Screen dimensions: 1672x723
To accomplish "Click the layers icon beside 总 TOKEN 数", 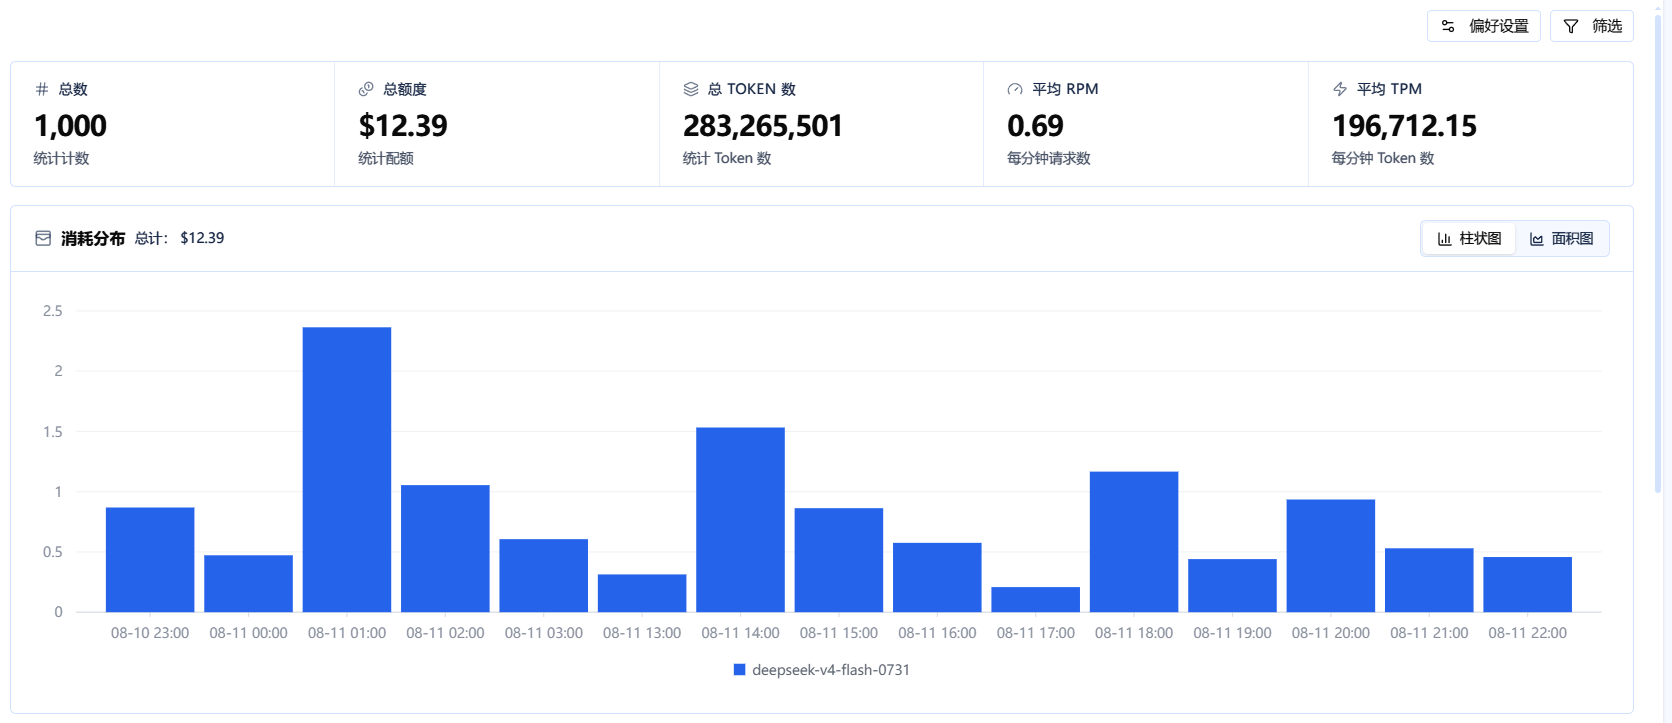I will pyautogui.click(x=691, y=89).
